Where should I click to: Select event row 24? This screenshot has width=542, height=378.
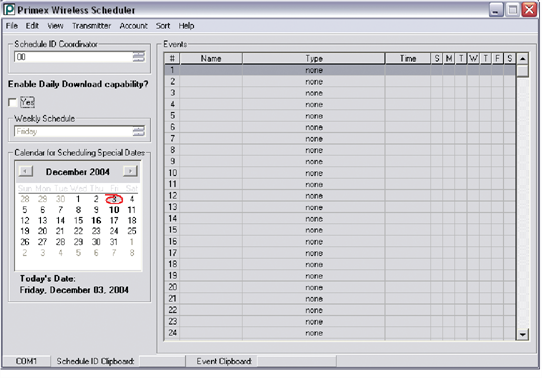(x=340, y=333)
